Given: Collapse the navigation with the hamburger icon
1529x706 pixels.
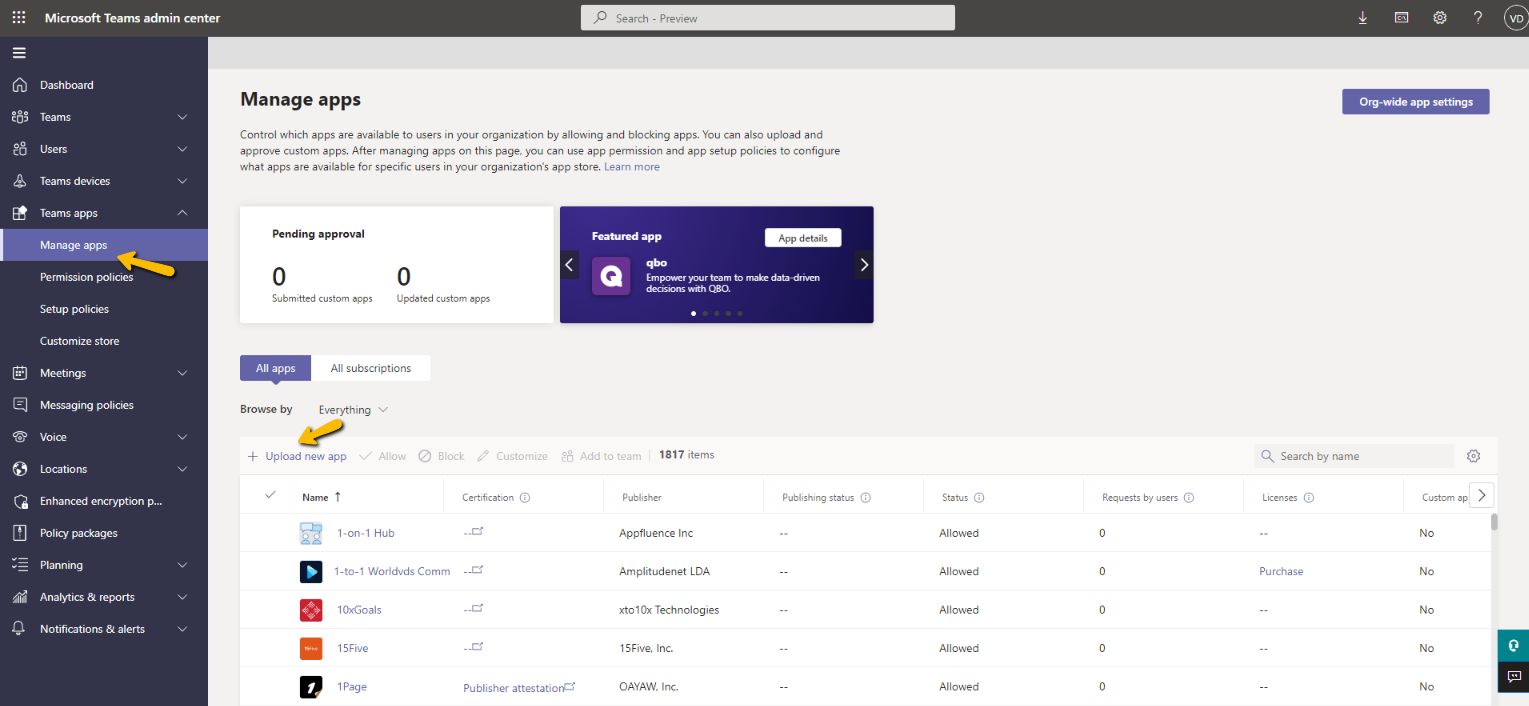Looking at the screenshot, I should pyautogui.click(x=19, y=52).
